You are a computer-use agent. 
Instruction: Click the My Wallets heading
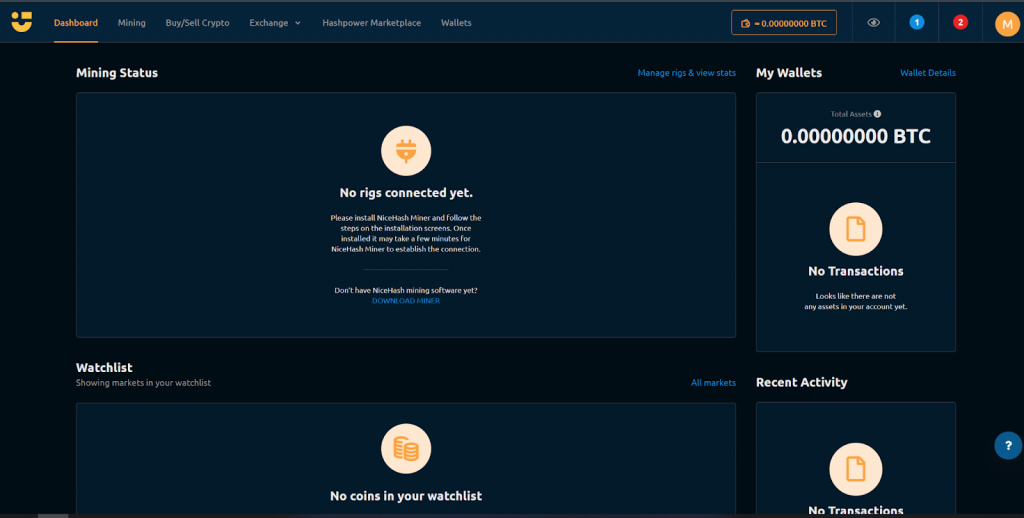789,73
